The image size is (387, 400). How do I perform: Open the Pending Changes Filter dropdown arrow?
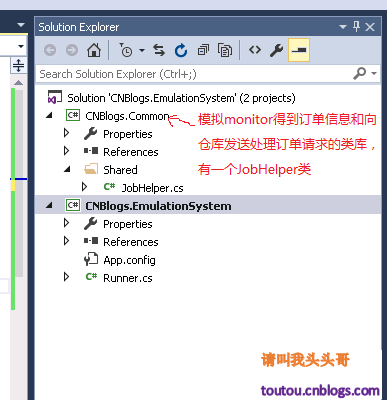point(142,50)
